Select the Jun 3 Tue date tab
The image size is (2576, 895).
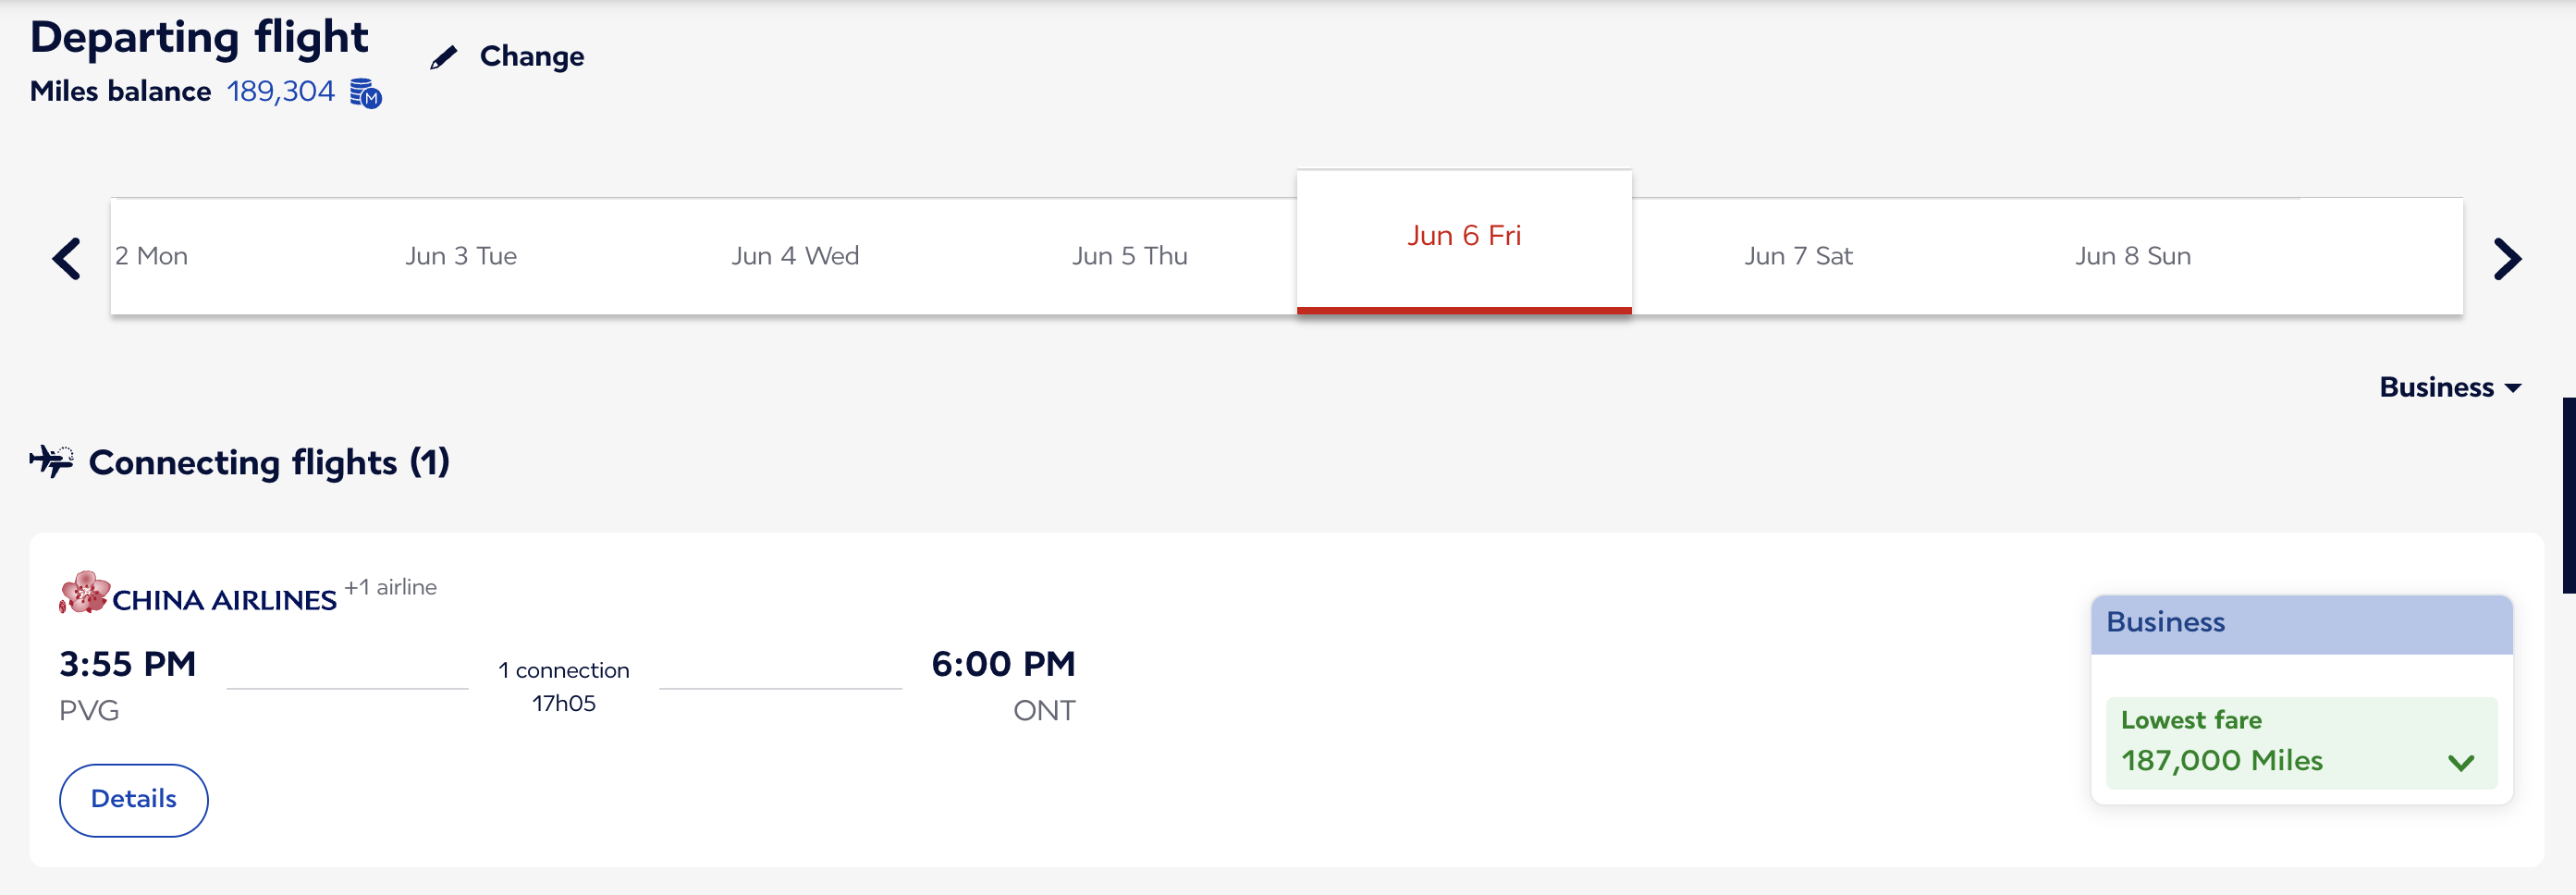(x=461, y=256)
